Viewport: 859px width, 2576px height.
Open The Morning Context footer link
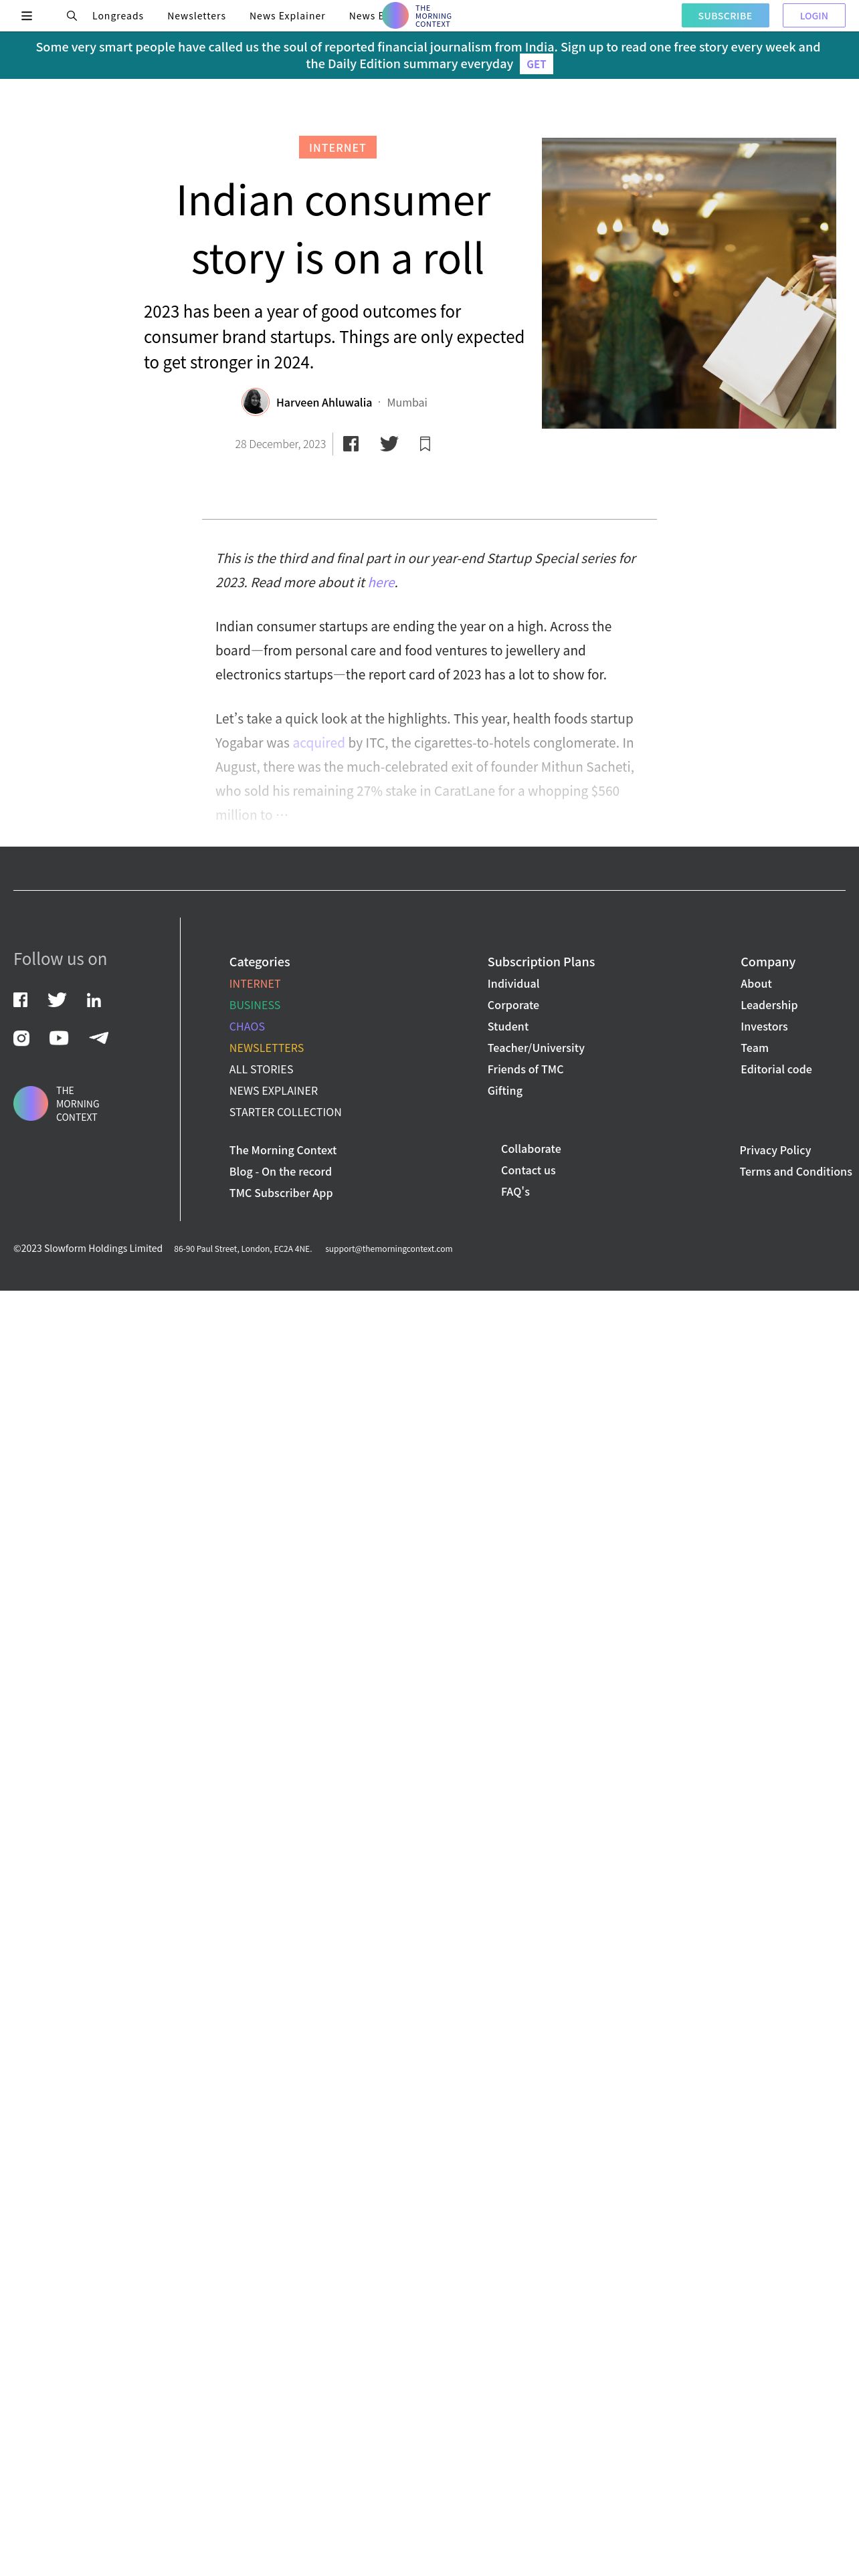pos(283,1150)
